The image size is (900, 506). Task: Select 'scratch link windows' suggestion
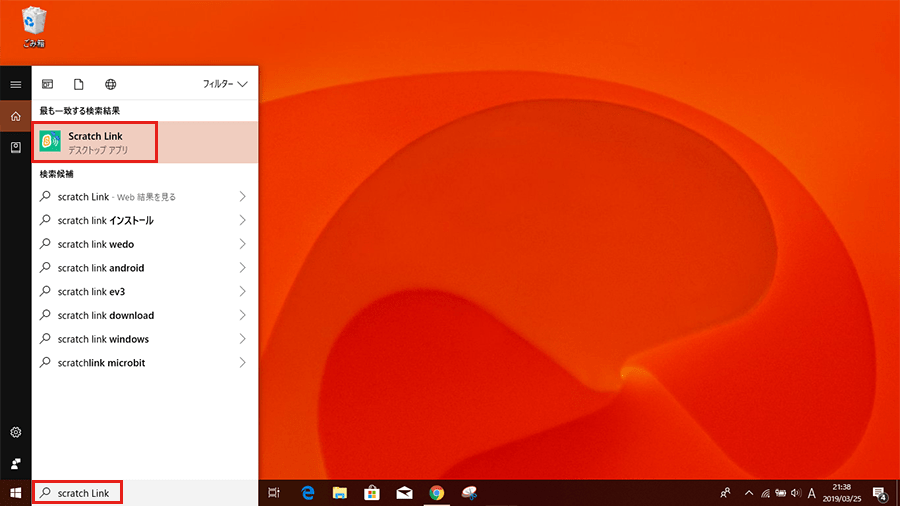[145, 339]
